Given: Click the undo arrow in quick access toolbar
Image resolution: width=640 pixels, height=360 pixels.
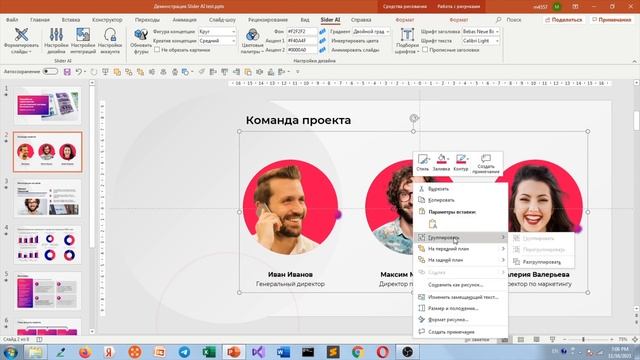Looking at the screenshot, I should pos(78,72).
